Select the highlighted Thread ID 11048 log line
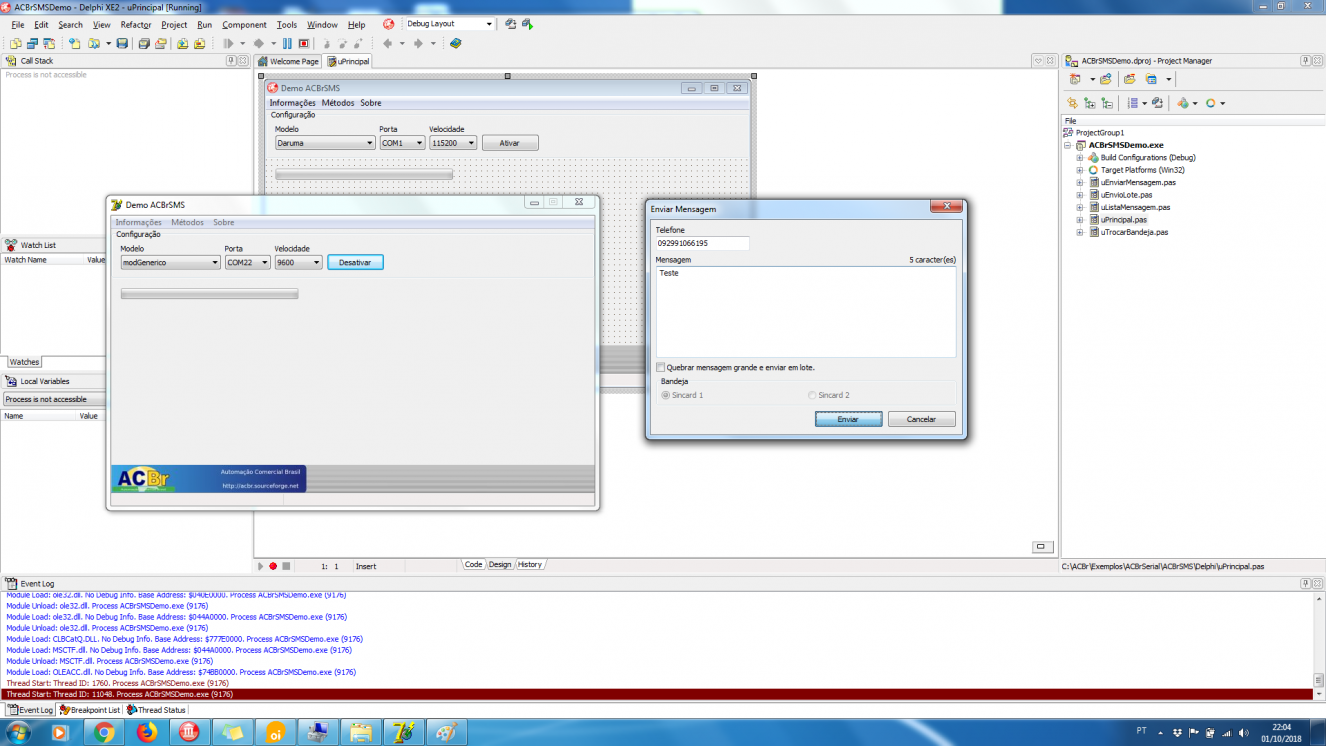1326x746 pixels. 656,694
